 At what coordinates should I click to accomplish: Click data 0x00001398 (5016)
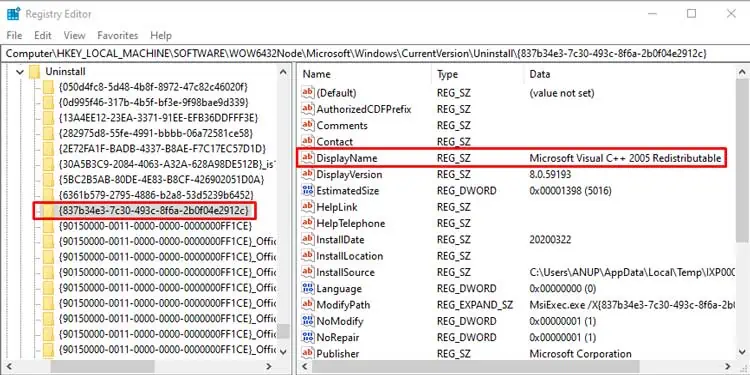(x=570, y=191)
